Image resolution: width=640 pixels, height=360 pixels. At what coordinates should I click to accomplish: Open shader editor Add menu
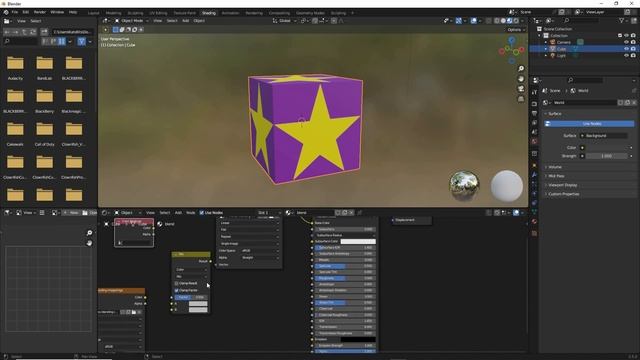[x=178, y=213]
